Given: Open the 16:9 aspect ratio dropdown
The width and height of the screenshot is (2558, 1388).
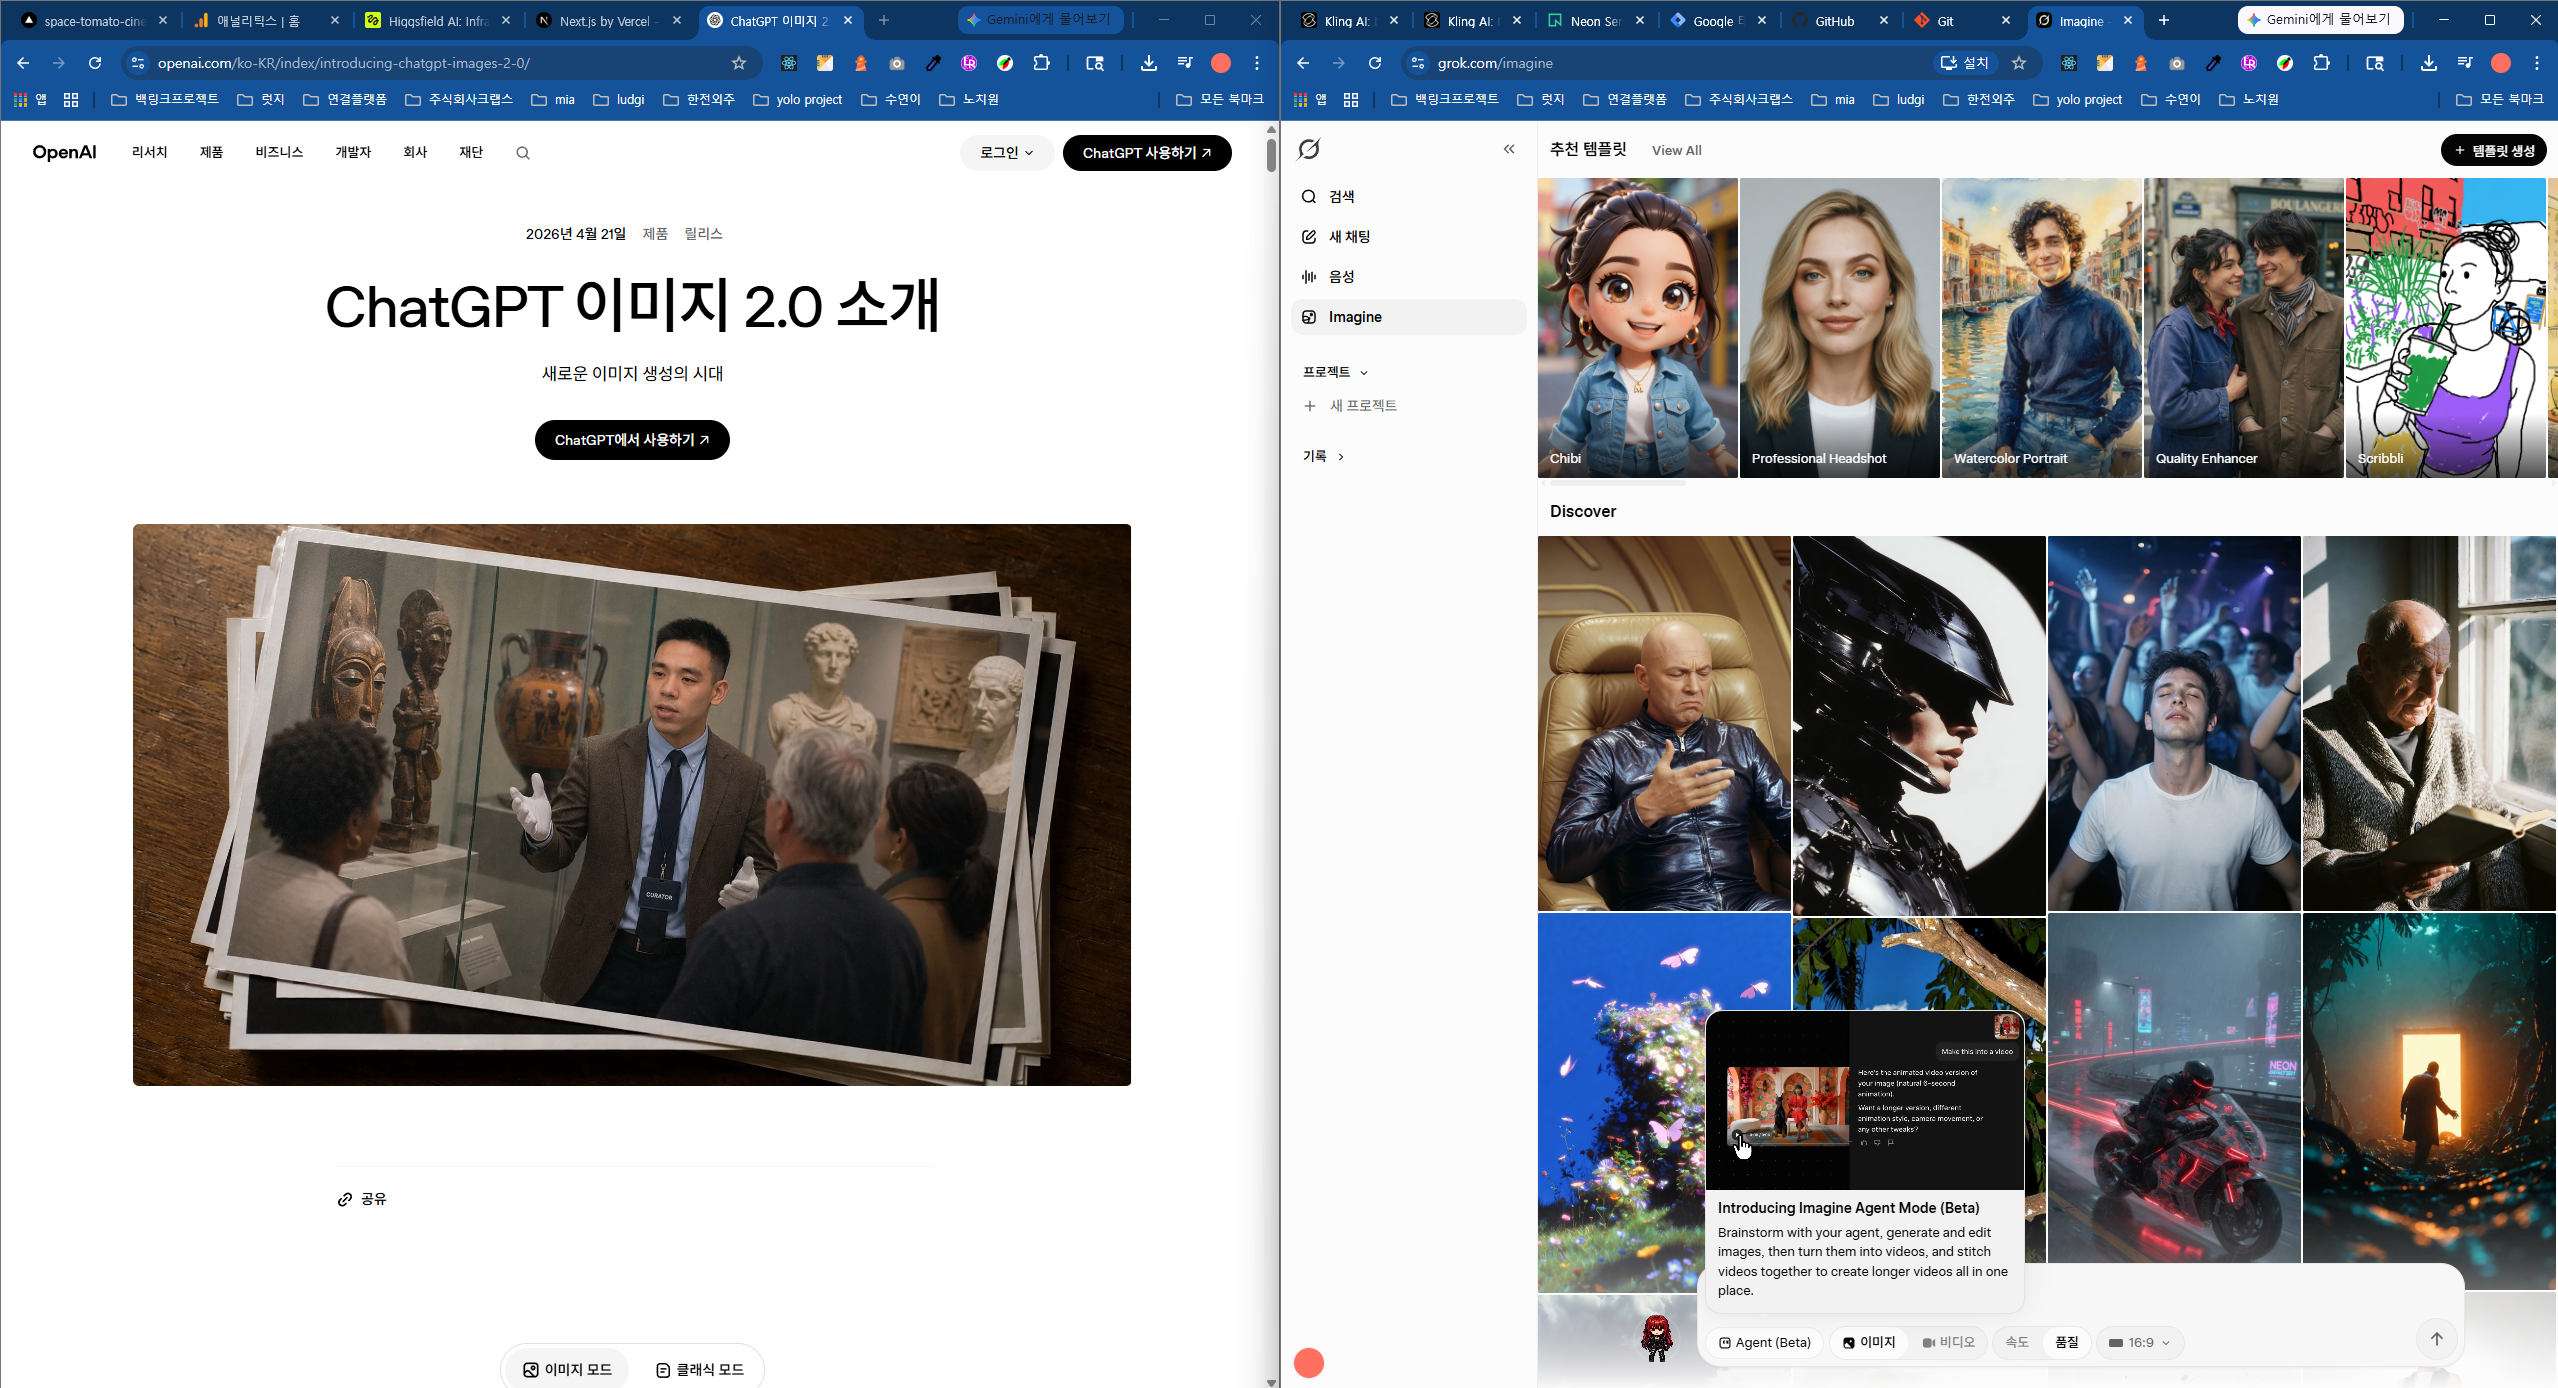Looking at the screenshot, I should (2139, 1343).
